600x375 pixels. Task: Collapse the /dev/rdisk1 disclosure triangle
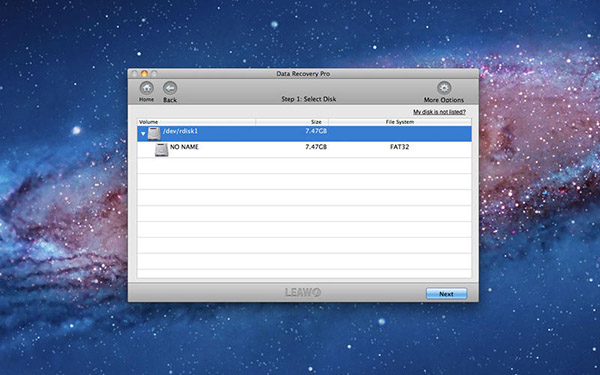143,134
